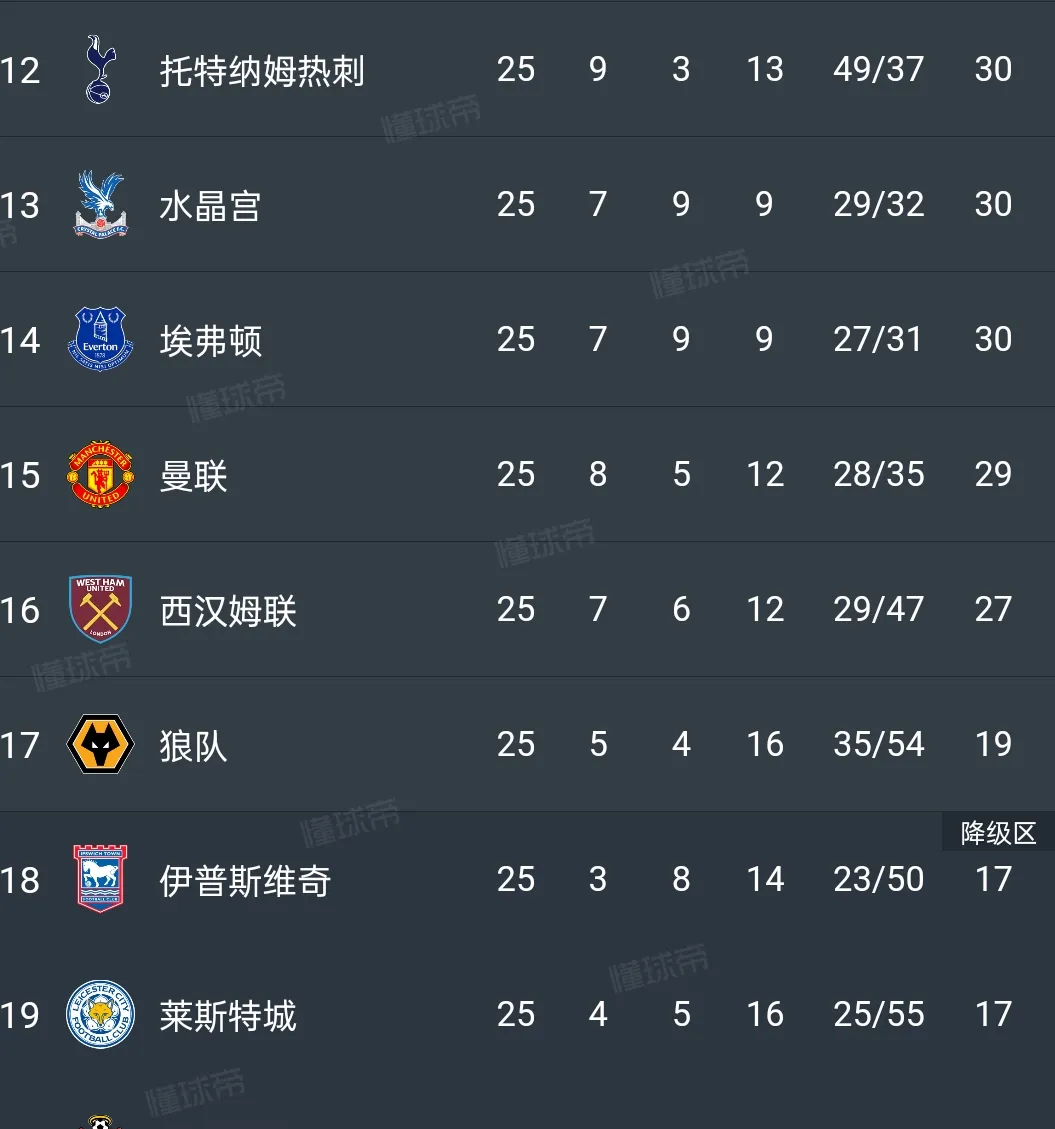
Task: Tap the 曼联 team name
Action: 193,476
